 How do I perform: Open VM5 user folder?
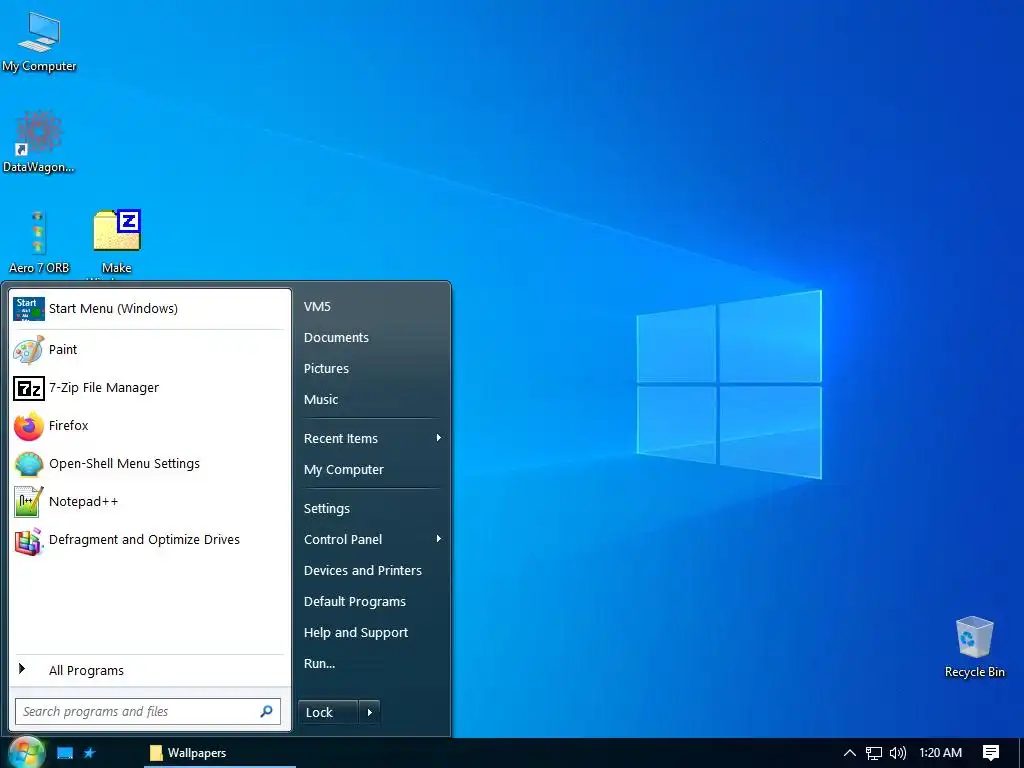(x=317, y=306)
